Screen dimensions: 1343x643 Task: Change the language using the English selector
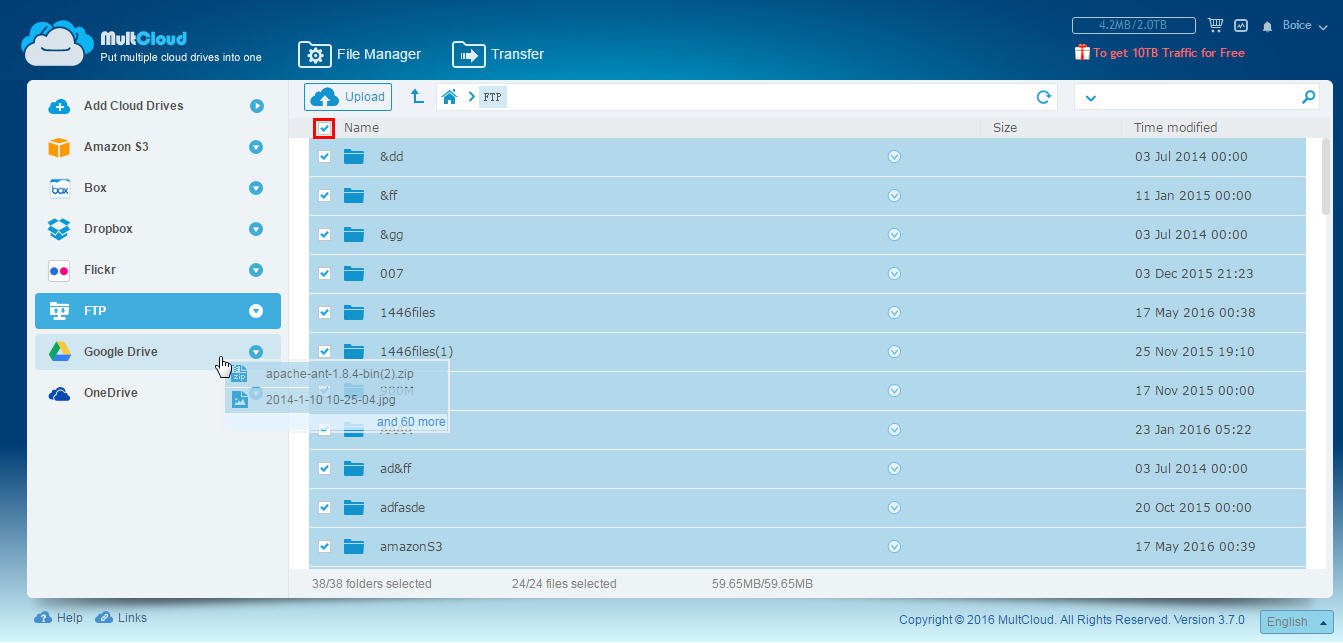[x=1296, y=621]
